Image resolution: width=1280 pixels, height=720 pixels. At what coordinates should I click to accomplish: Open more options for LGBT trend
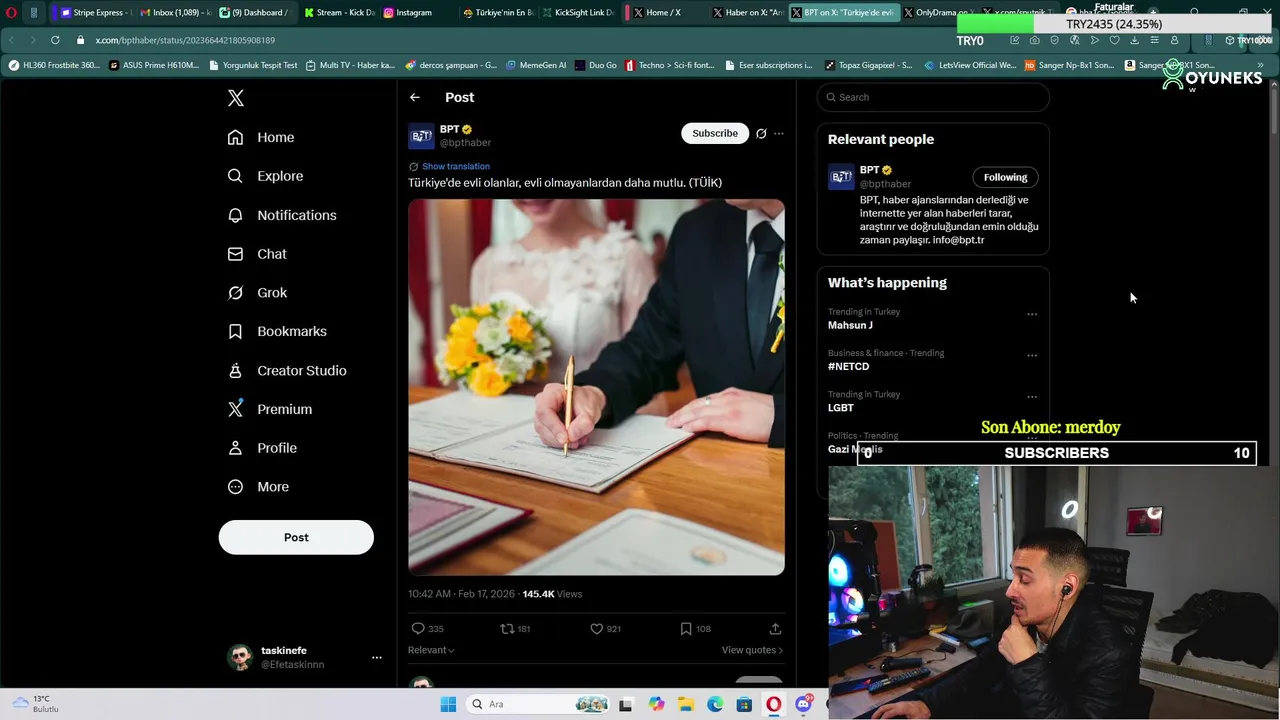pyautogui.click(x=1032, y=397)
